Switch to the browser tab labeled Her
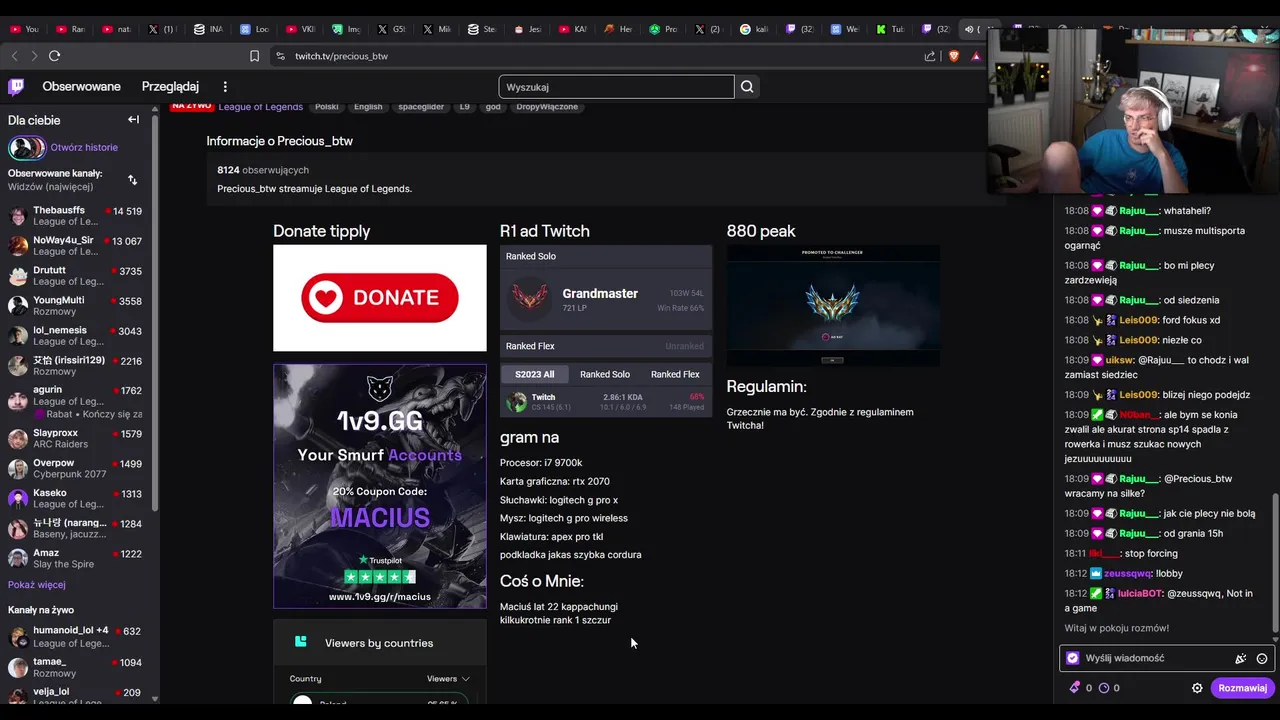 (618, 29)
